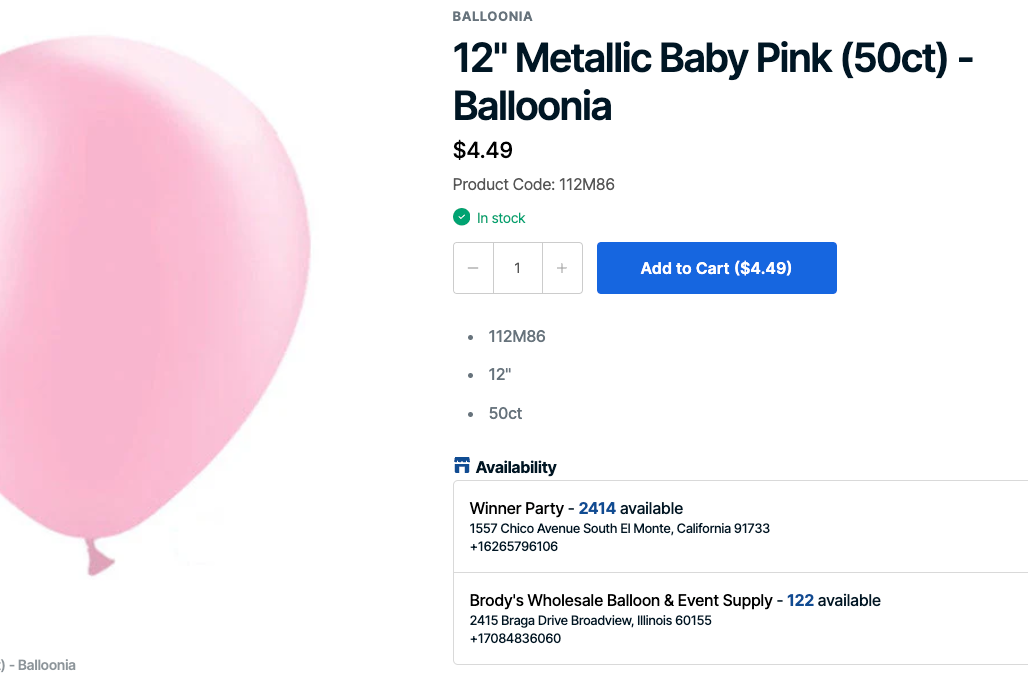Image resolution: width=1028 pixels, height=682 pixels.
Task: Click the Broadview, Illinois address
Action: click(590, 620)
